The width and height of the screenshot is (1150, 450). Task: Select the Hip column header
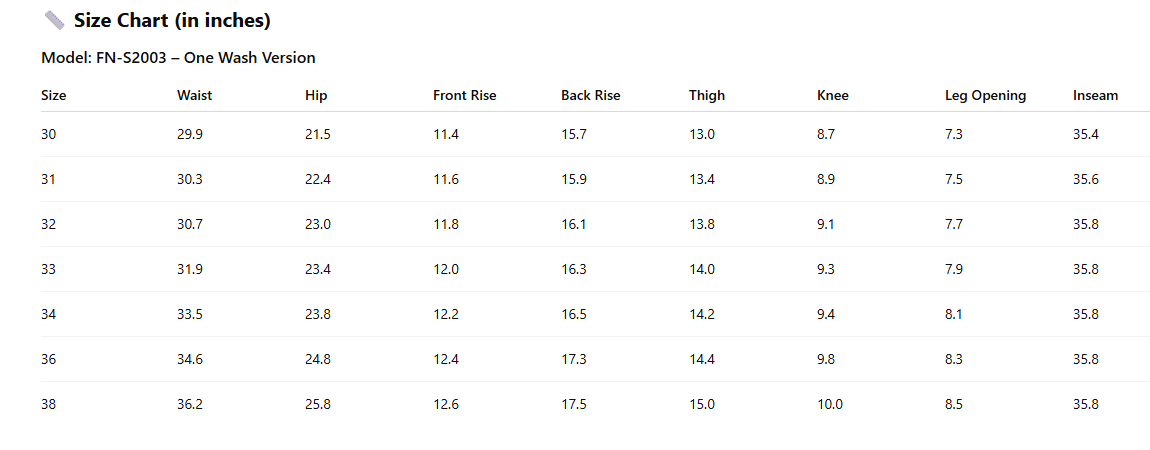click(316, 96)
